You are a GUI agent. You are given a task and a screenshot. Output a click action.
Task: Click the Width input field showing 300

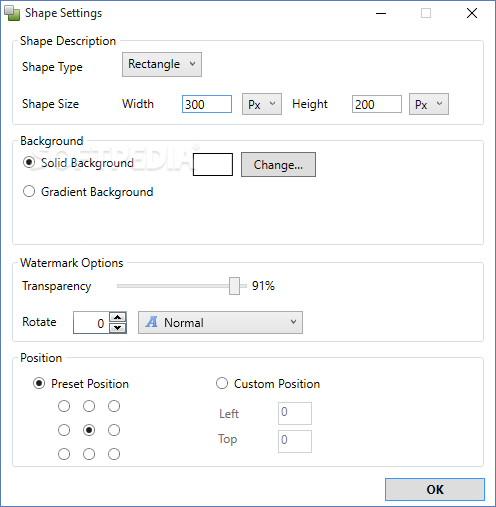click(x=207, y=104)
